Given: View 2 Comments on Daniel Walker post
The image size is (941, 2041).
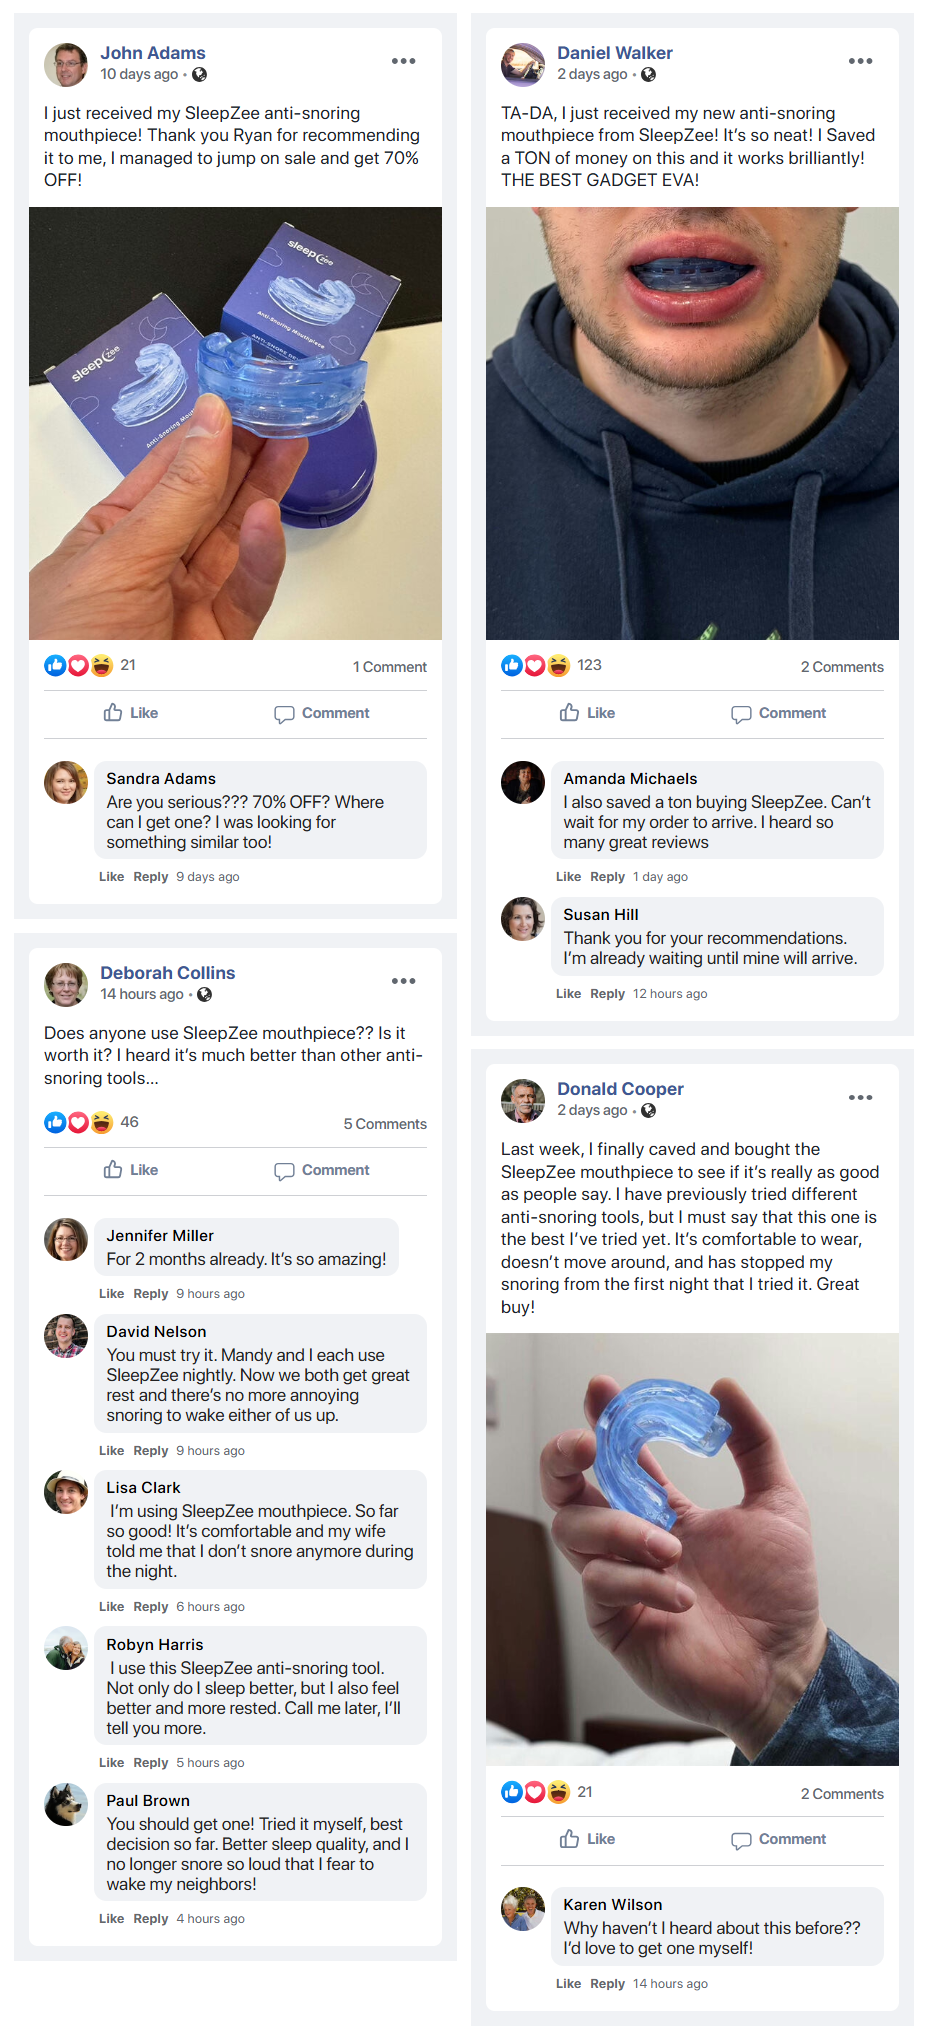Looking at the screenshot, I should (x=842, y=667).
